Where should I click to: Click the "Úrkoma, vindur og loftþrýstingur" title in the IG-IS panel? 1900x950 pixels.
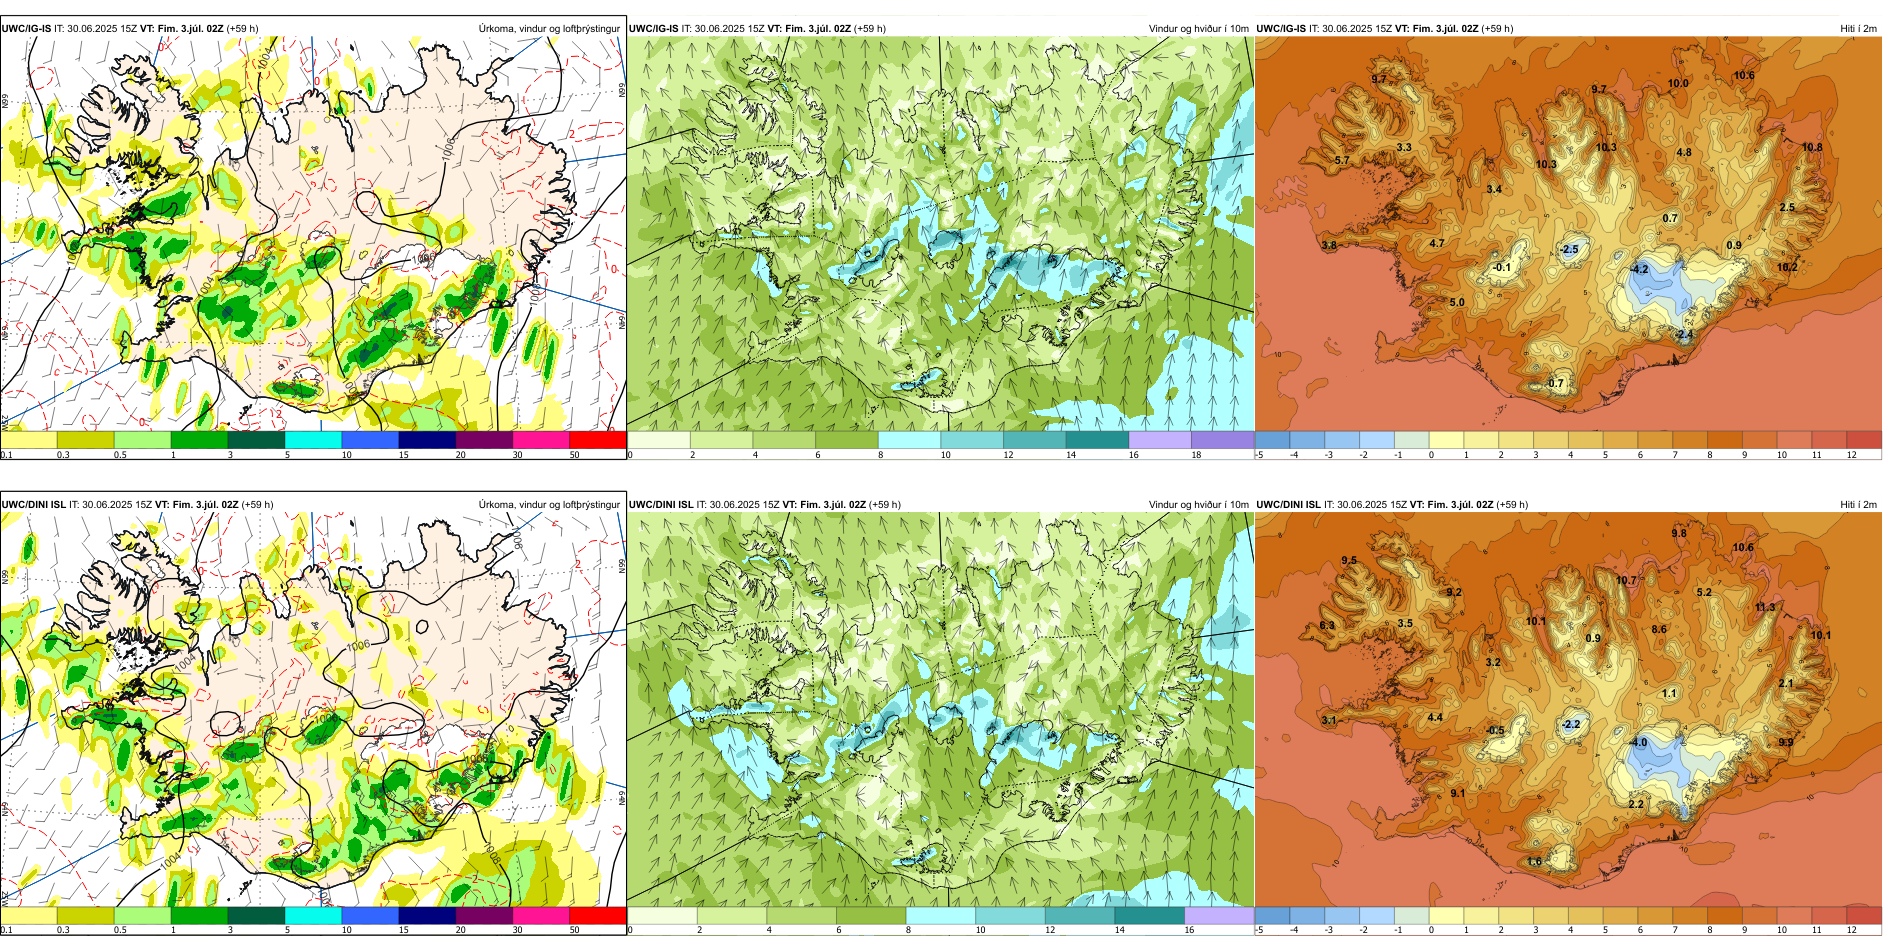[549, 29]
